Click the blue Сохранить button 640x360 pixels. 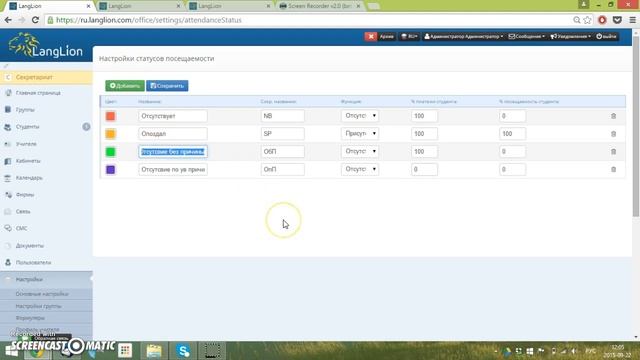tap(167, 86)
